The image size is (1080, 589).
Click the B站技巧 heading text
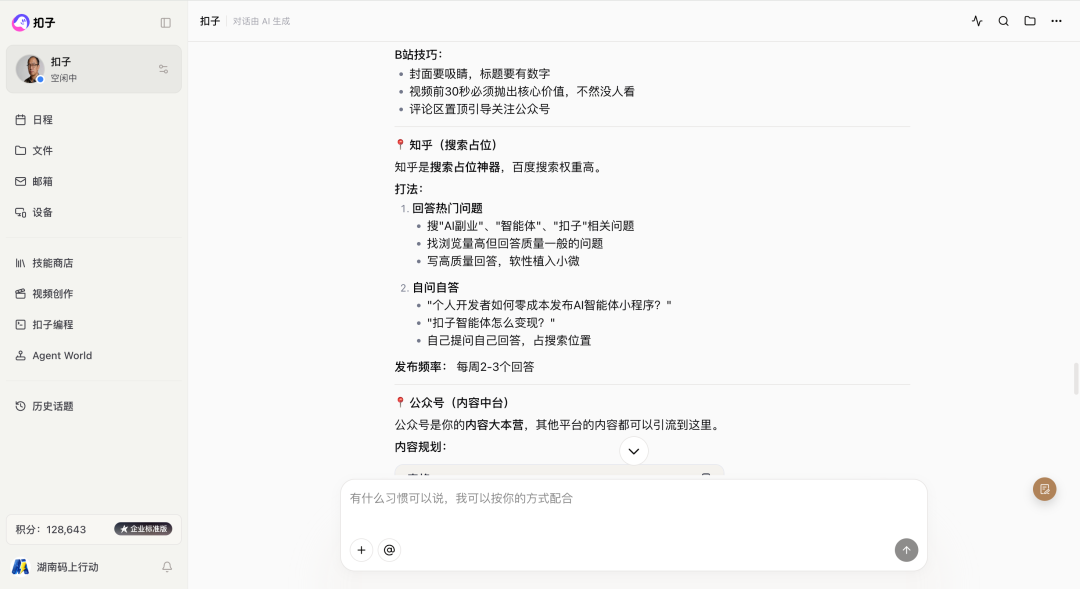point(419,54)
